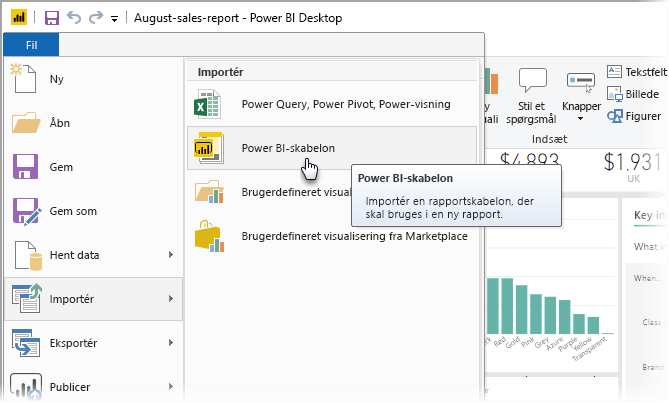Open the Customize Quick Access Toolbar dropdown
The height and width of the screenshot is (403, 669).
tap(114, 19)
